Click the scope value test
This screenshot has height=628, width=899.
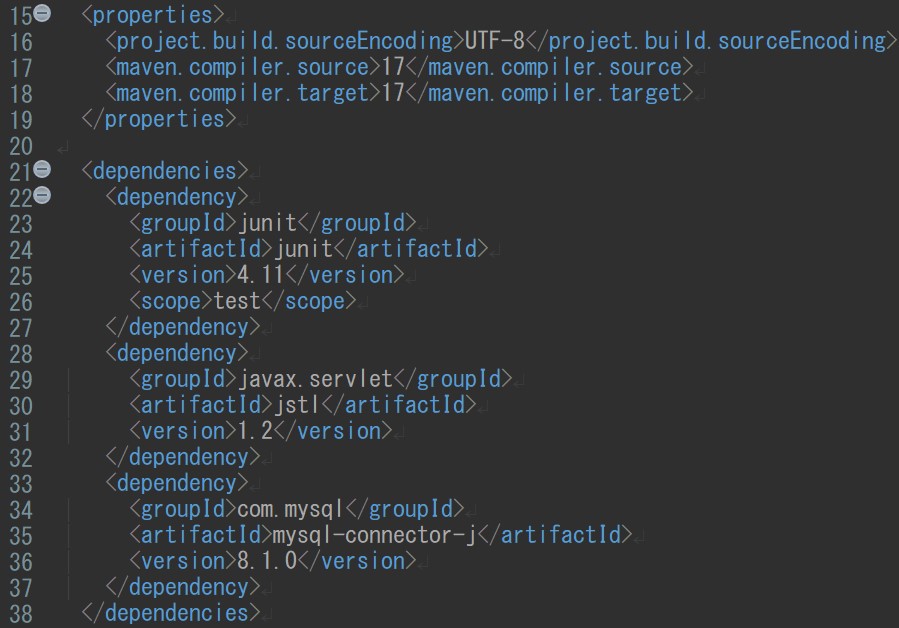(237, 301)
